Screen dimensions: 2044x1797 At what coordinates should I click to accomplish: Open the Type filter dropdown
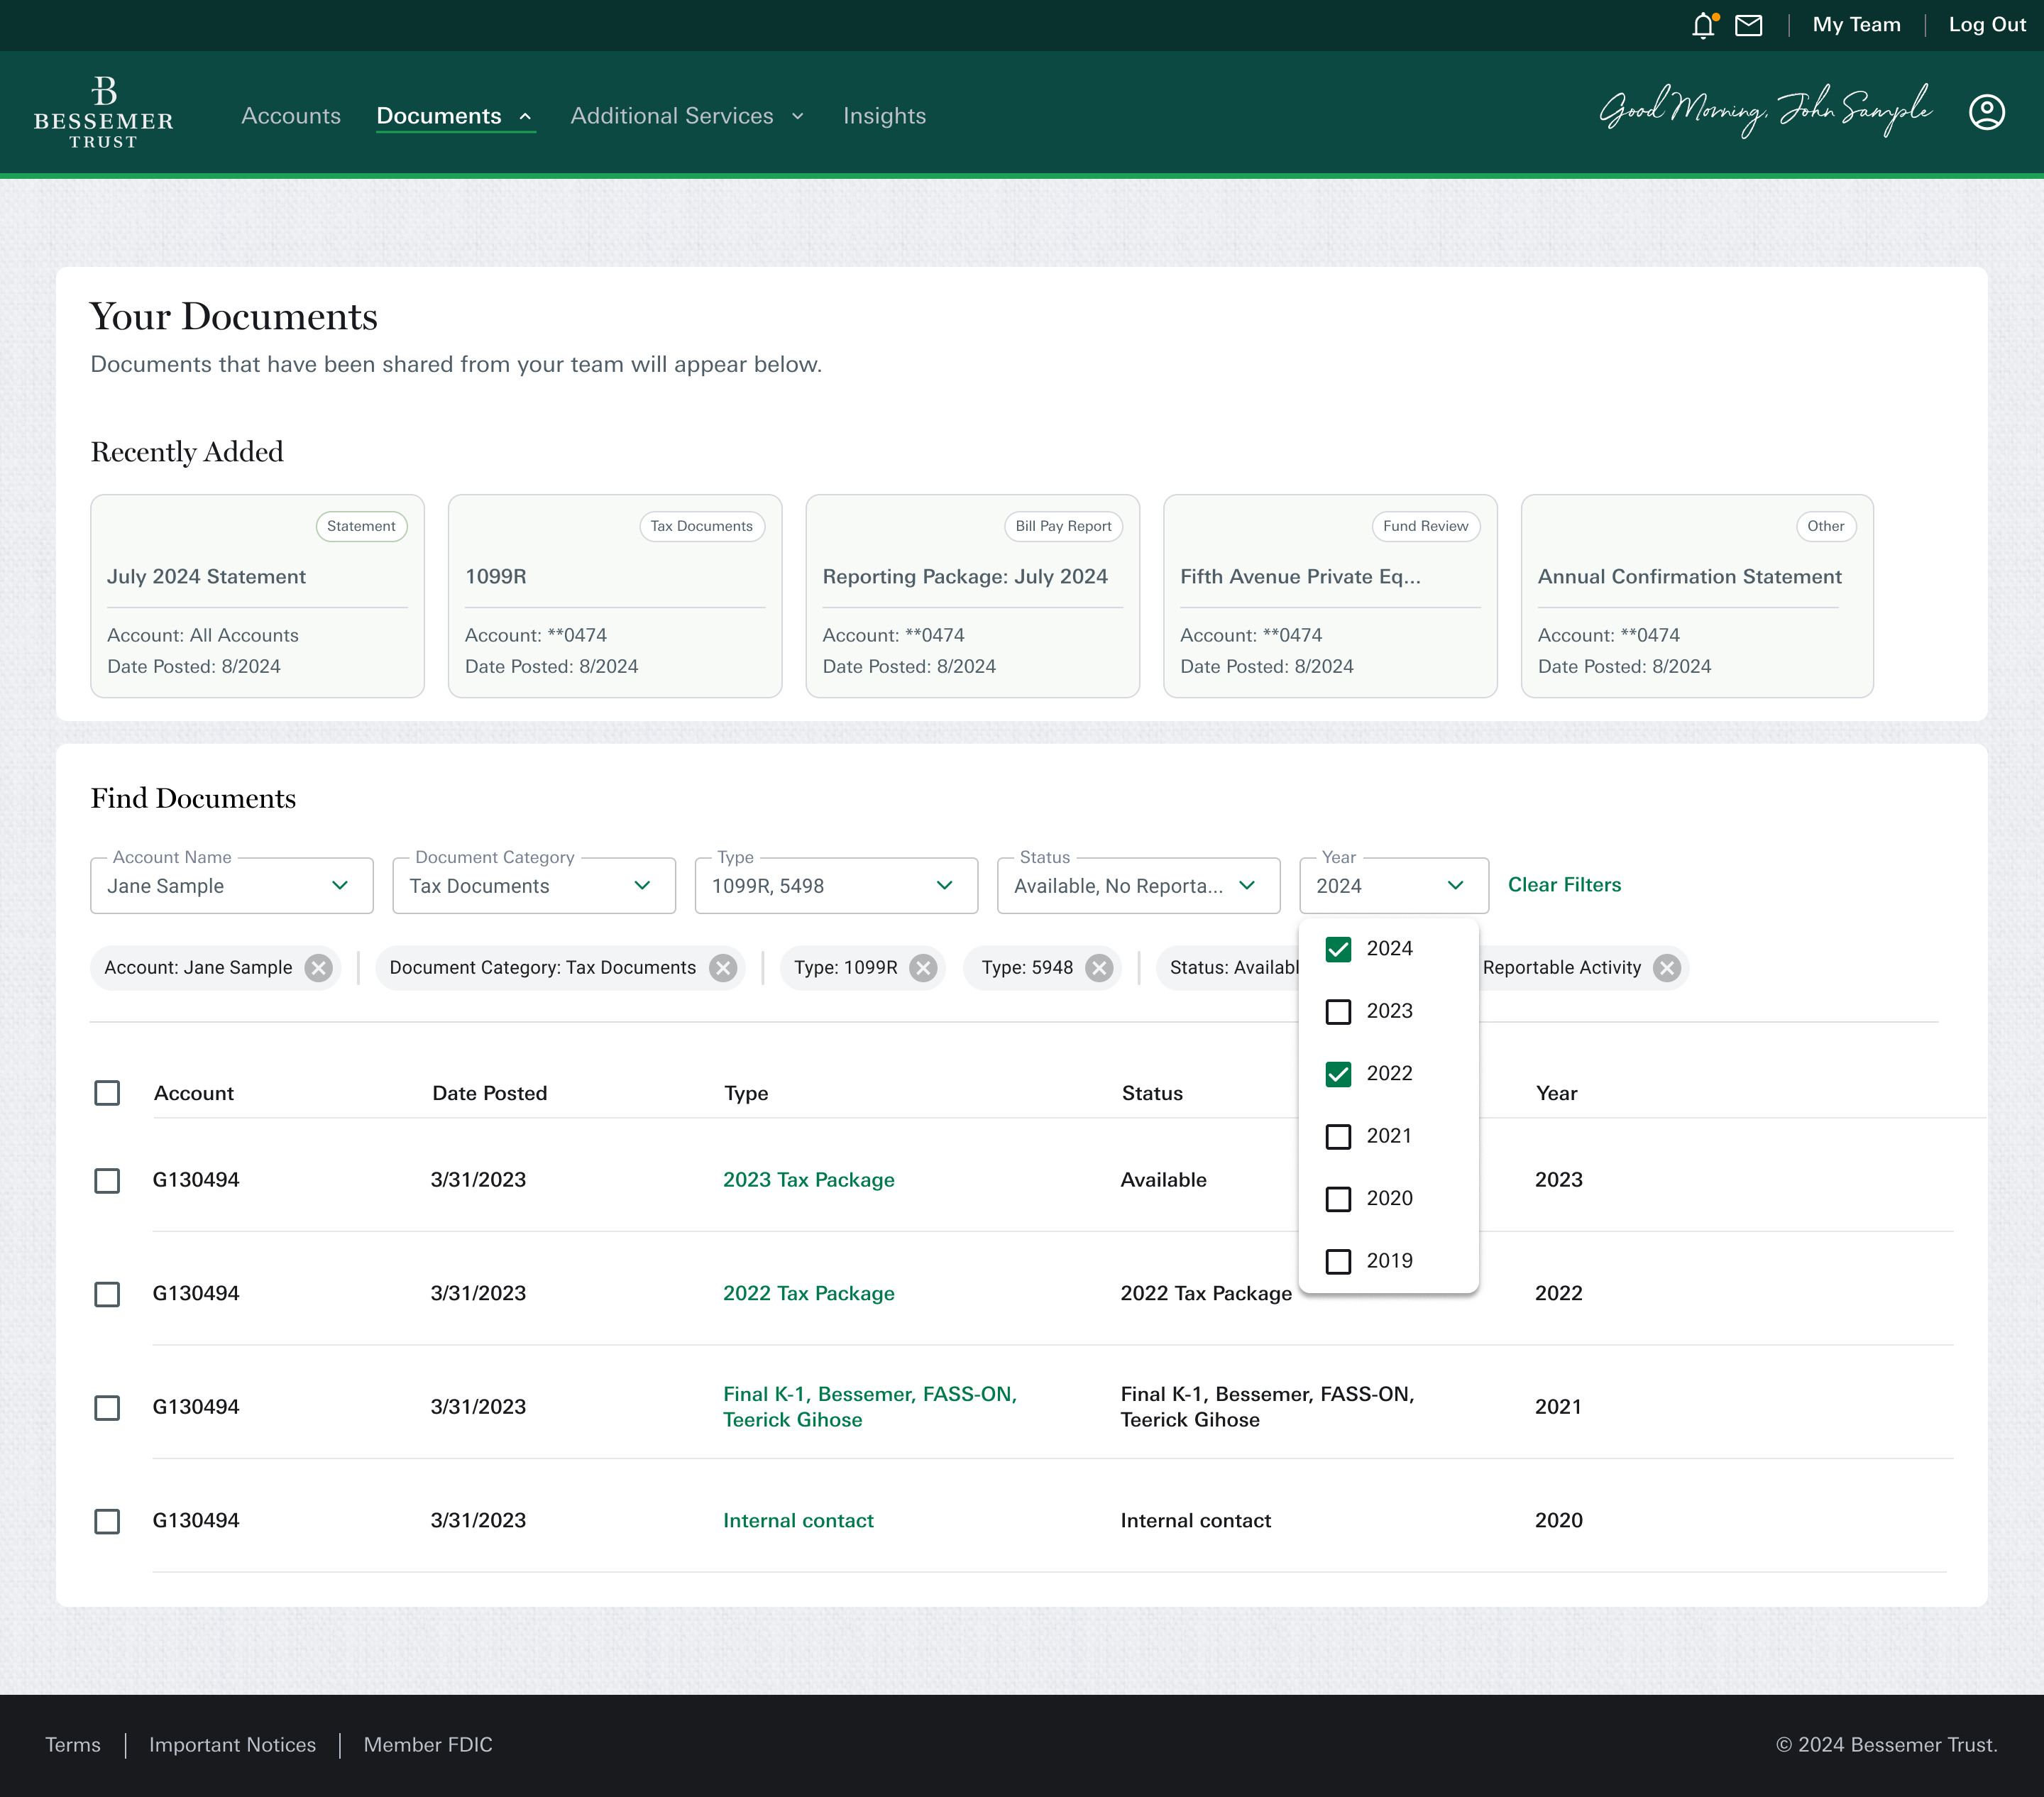[836, 886]
